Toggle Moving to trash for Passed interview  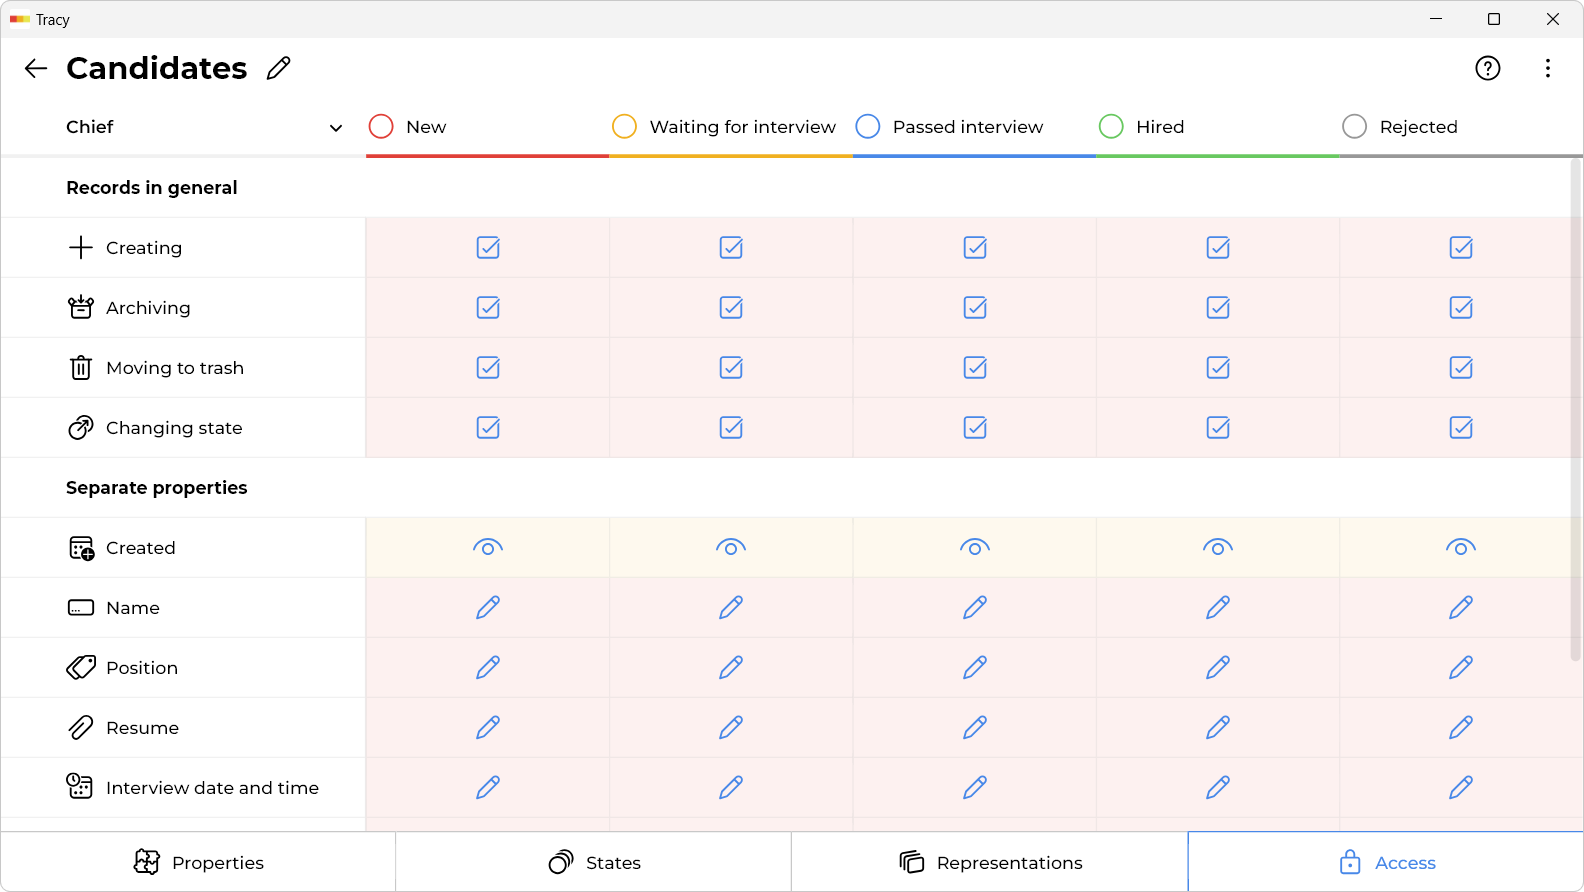(x=975, y=367)
